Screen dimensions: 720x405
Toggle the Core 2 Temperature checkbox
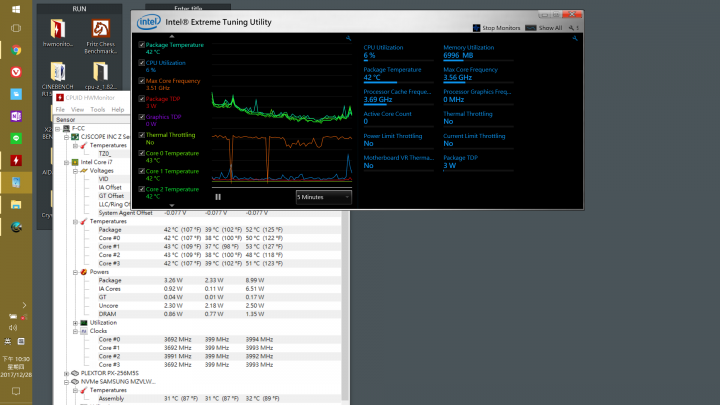tap(141, 189)
